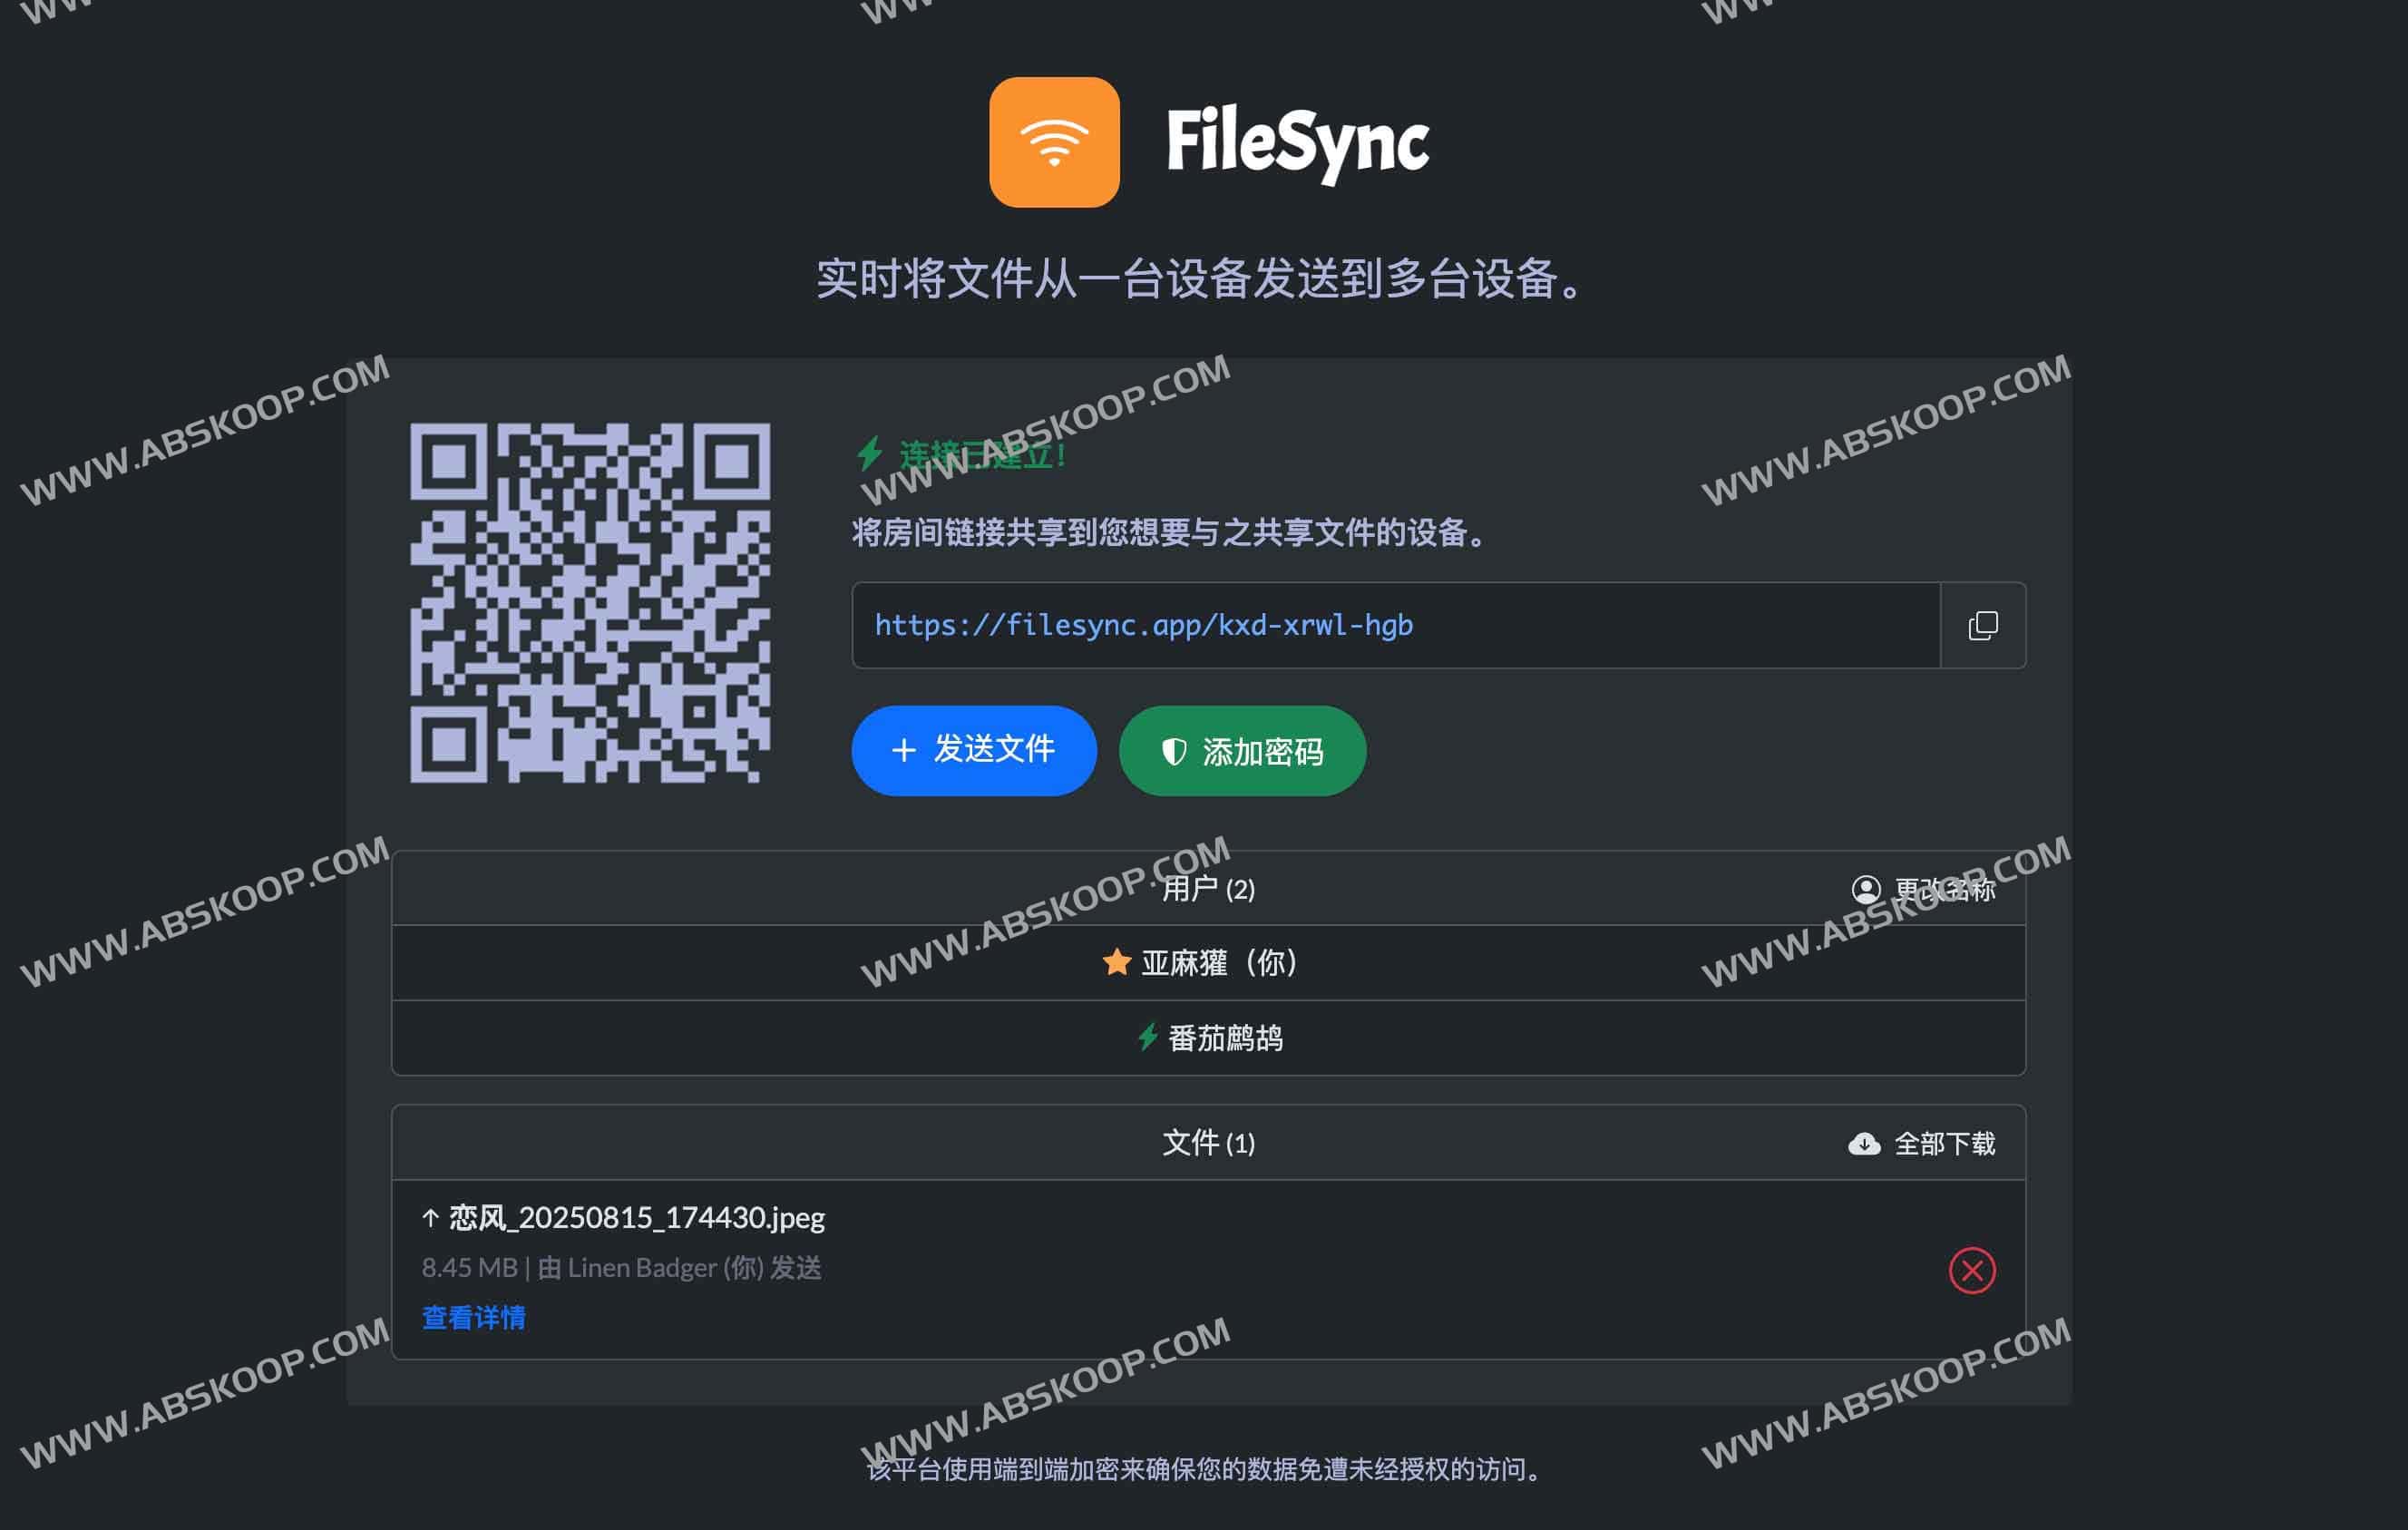This screenshot has height=1530, width=2408.
Task: Click the instruction text 将房间链接共享到您想要与之共享文件的设备
Action: coord(1168,532)
